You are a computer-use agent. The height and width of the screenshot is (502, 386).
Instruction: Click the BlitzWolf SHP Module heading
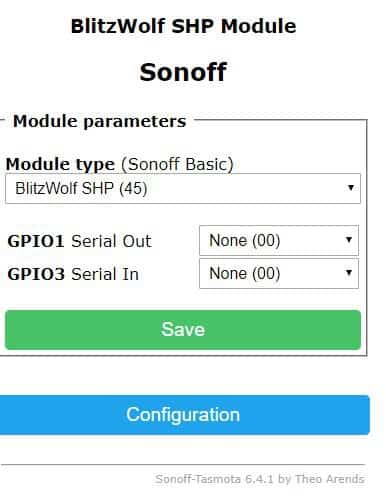point(183,26)
